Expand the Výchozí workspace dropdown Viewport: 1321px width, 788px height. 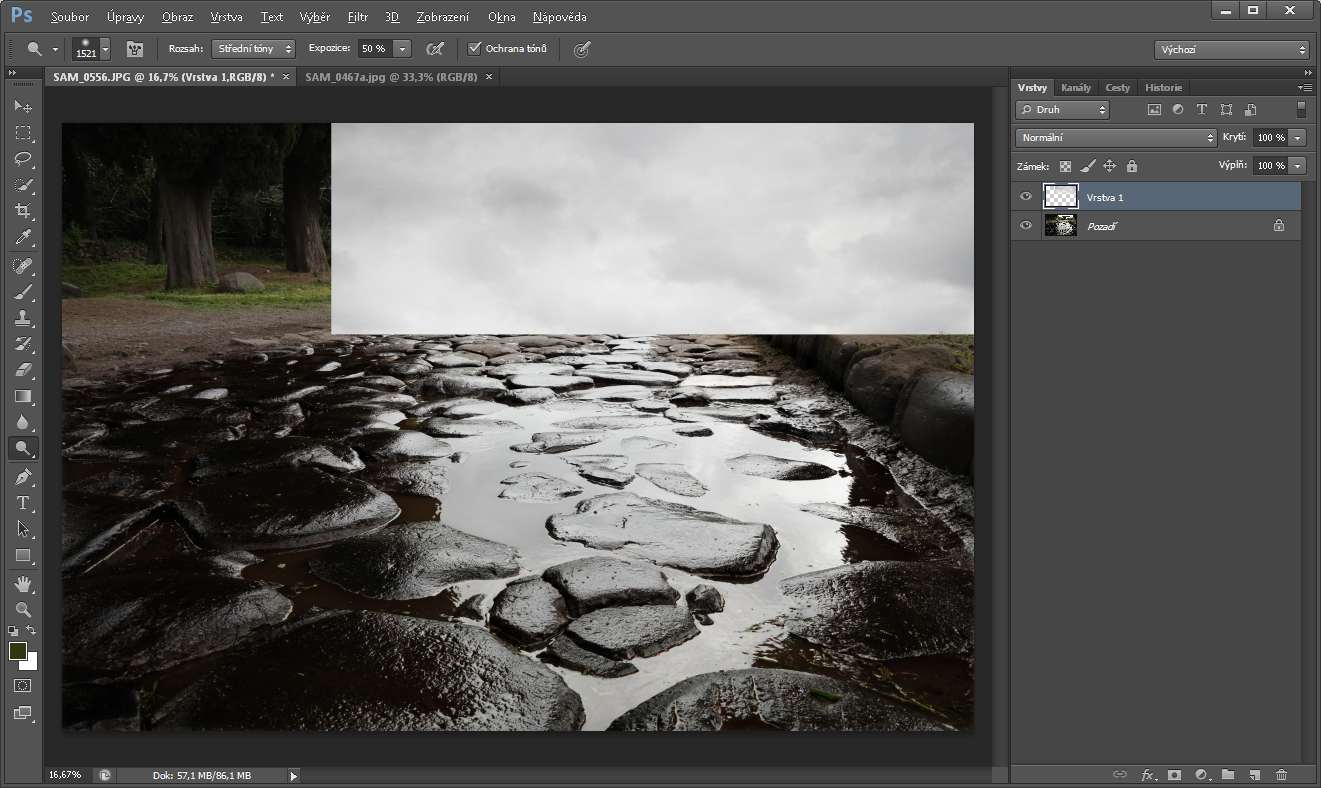coord(1231,49)
